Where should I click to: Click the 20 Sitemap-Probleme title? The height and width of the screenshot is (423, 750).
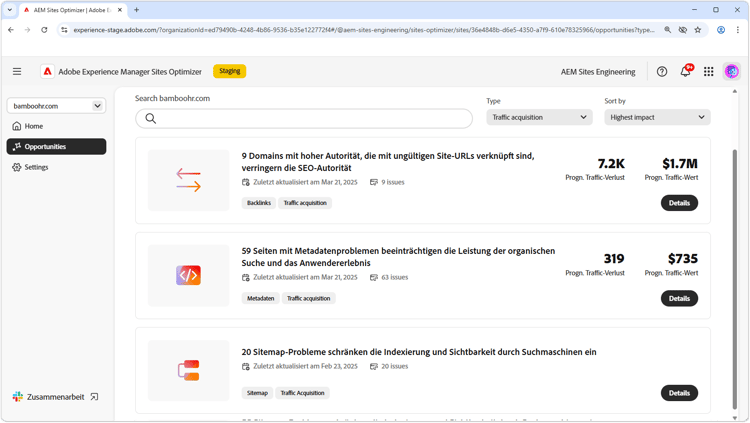pos(419,352)
